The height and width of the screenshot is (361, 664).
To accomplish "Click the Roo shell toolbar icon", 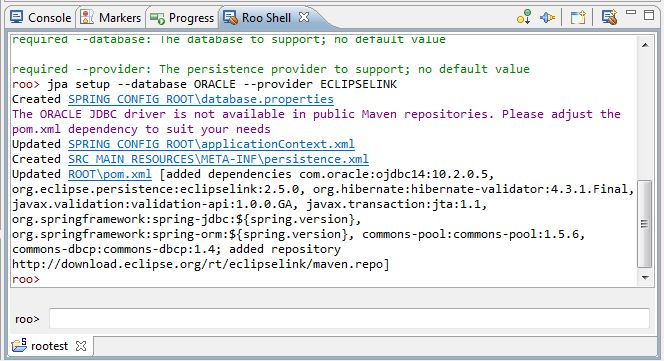I will pos(609,17).
